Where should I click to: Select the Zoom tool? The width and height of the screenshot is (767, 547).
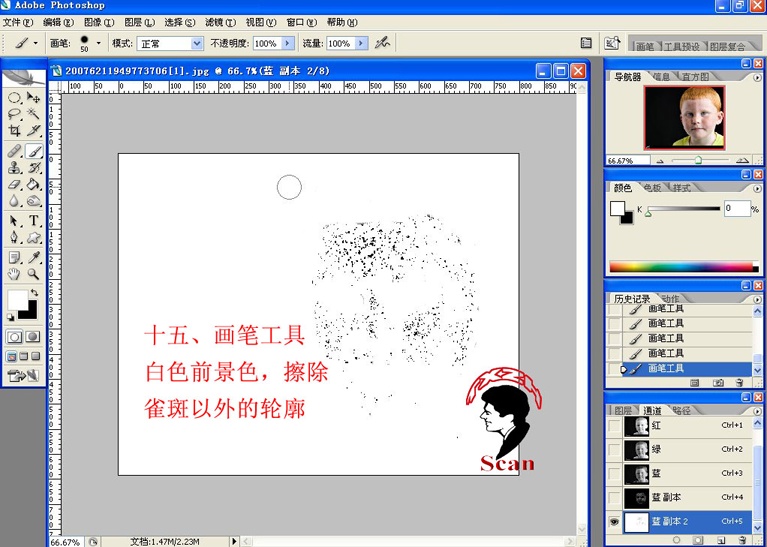pos(33,274)
